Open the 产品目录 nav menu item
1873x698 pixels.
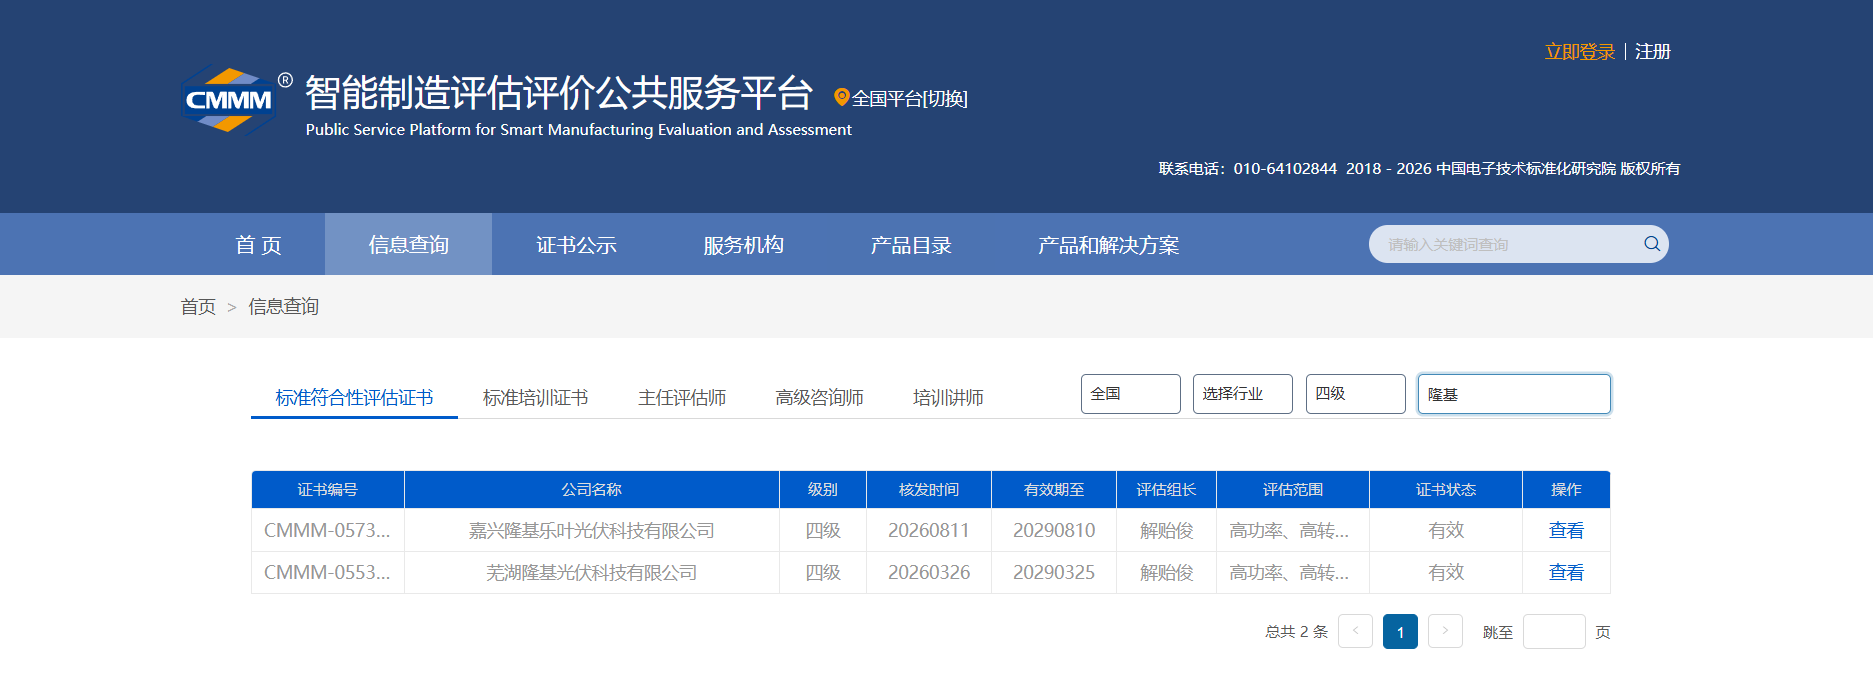coord(910,245)
